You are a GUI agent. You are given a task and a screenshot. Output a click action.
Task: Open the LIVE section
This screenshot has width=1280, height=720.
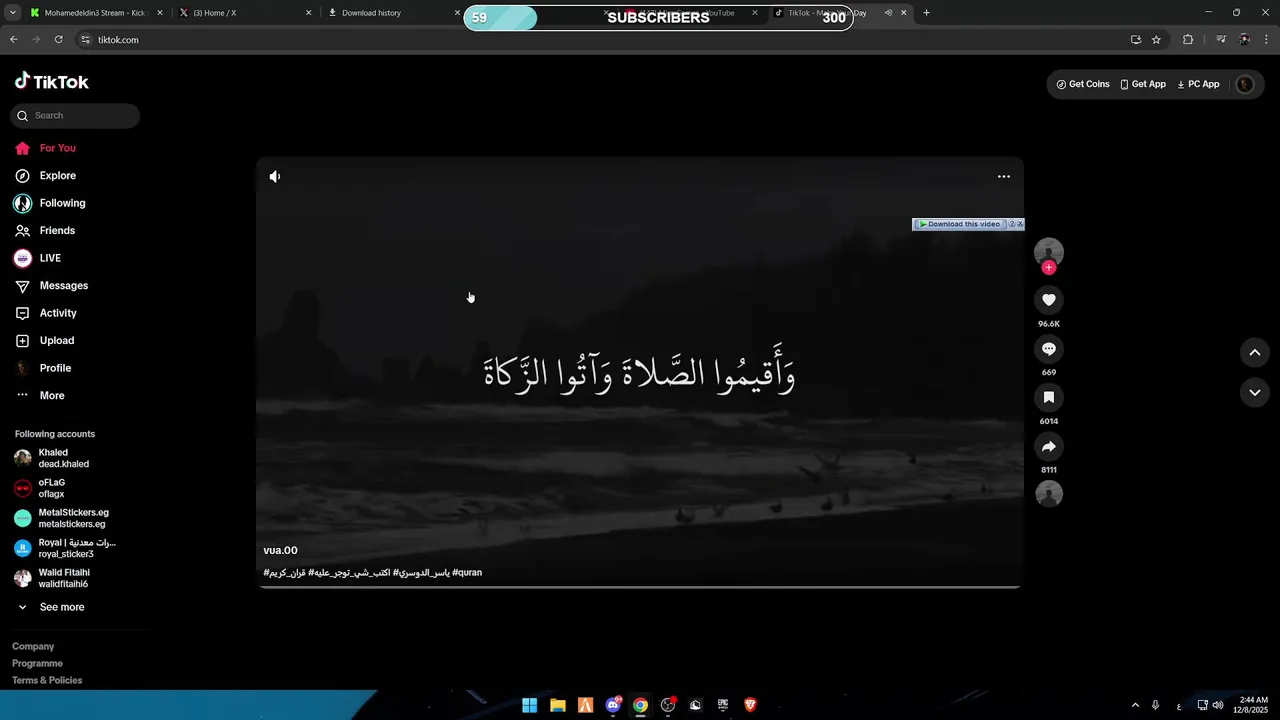[38, 258]
